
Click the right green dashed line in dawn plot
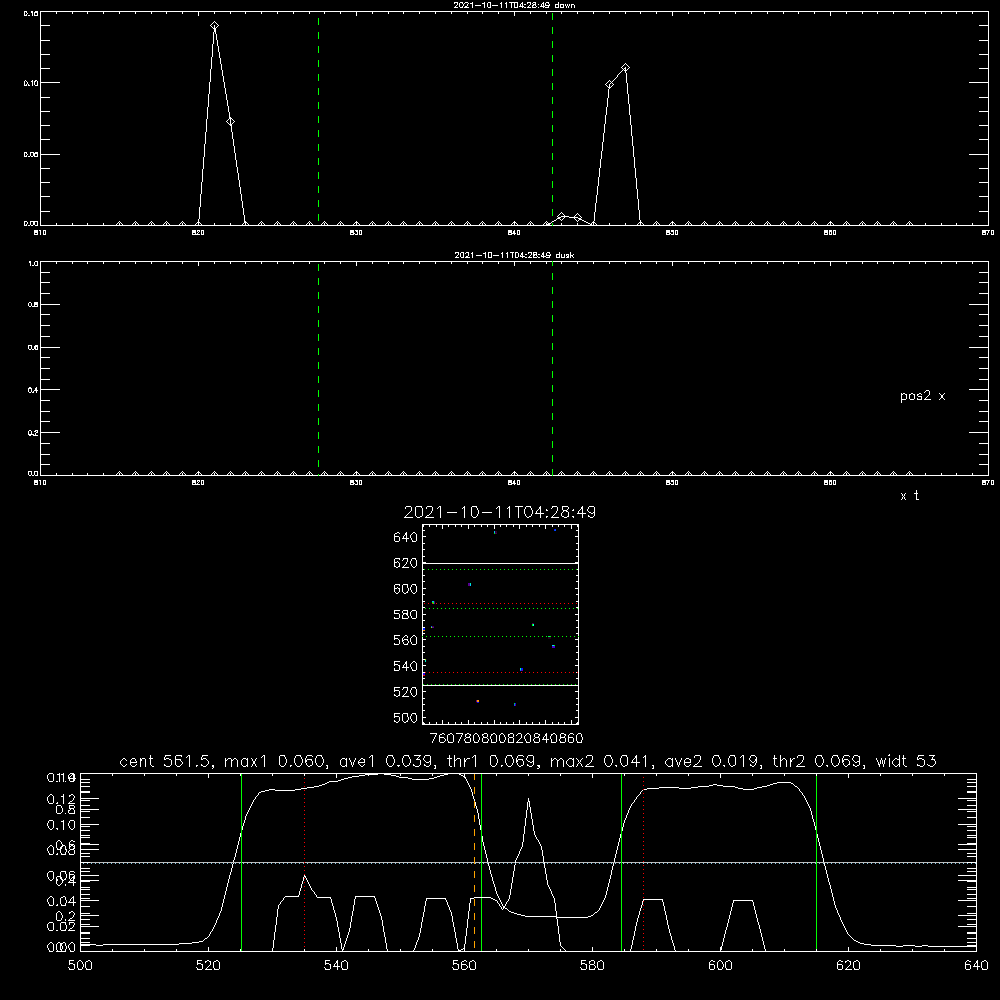tap(552, 119)
